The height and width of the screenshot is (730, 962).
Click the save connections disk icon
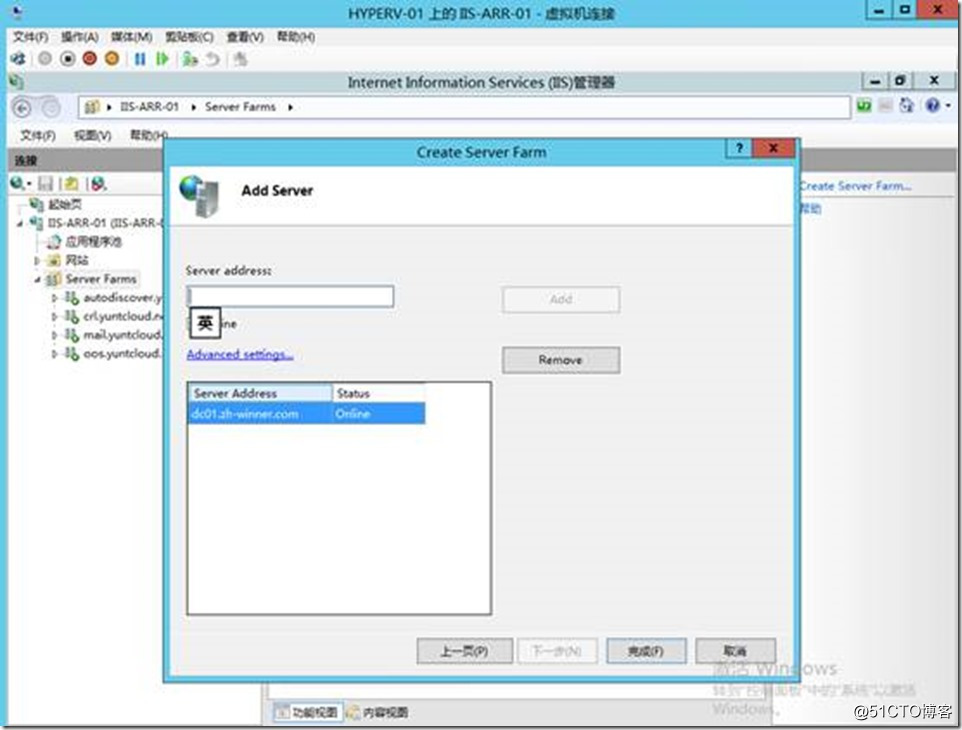click(x=45, y=183)
